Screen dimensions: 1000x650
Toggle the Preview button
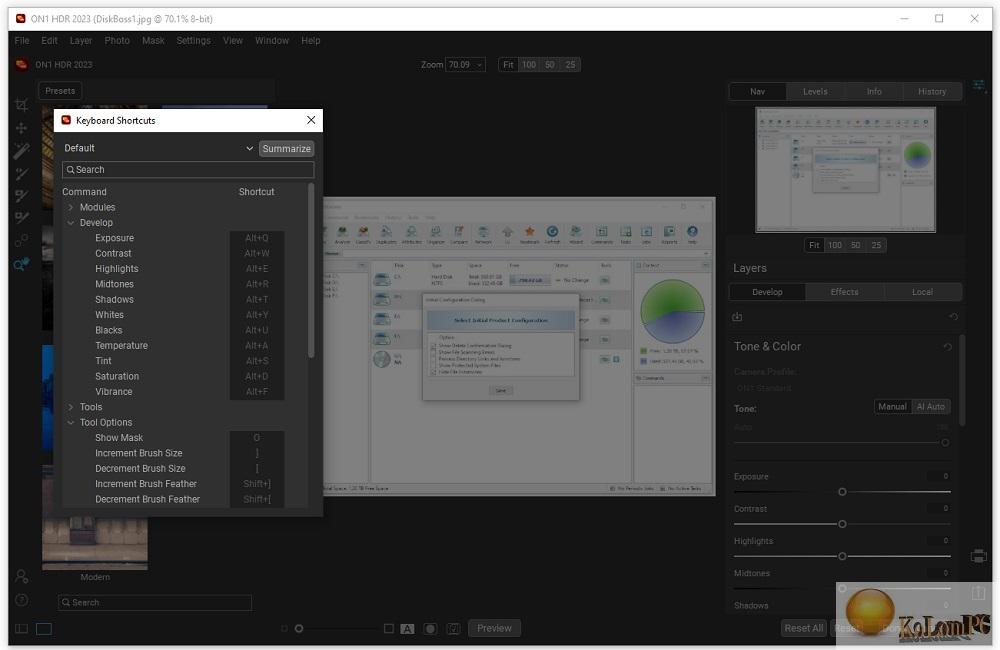point(494,628)
